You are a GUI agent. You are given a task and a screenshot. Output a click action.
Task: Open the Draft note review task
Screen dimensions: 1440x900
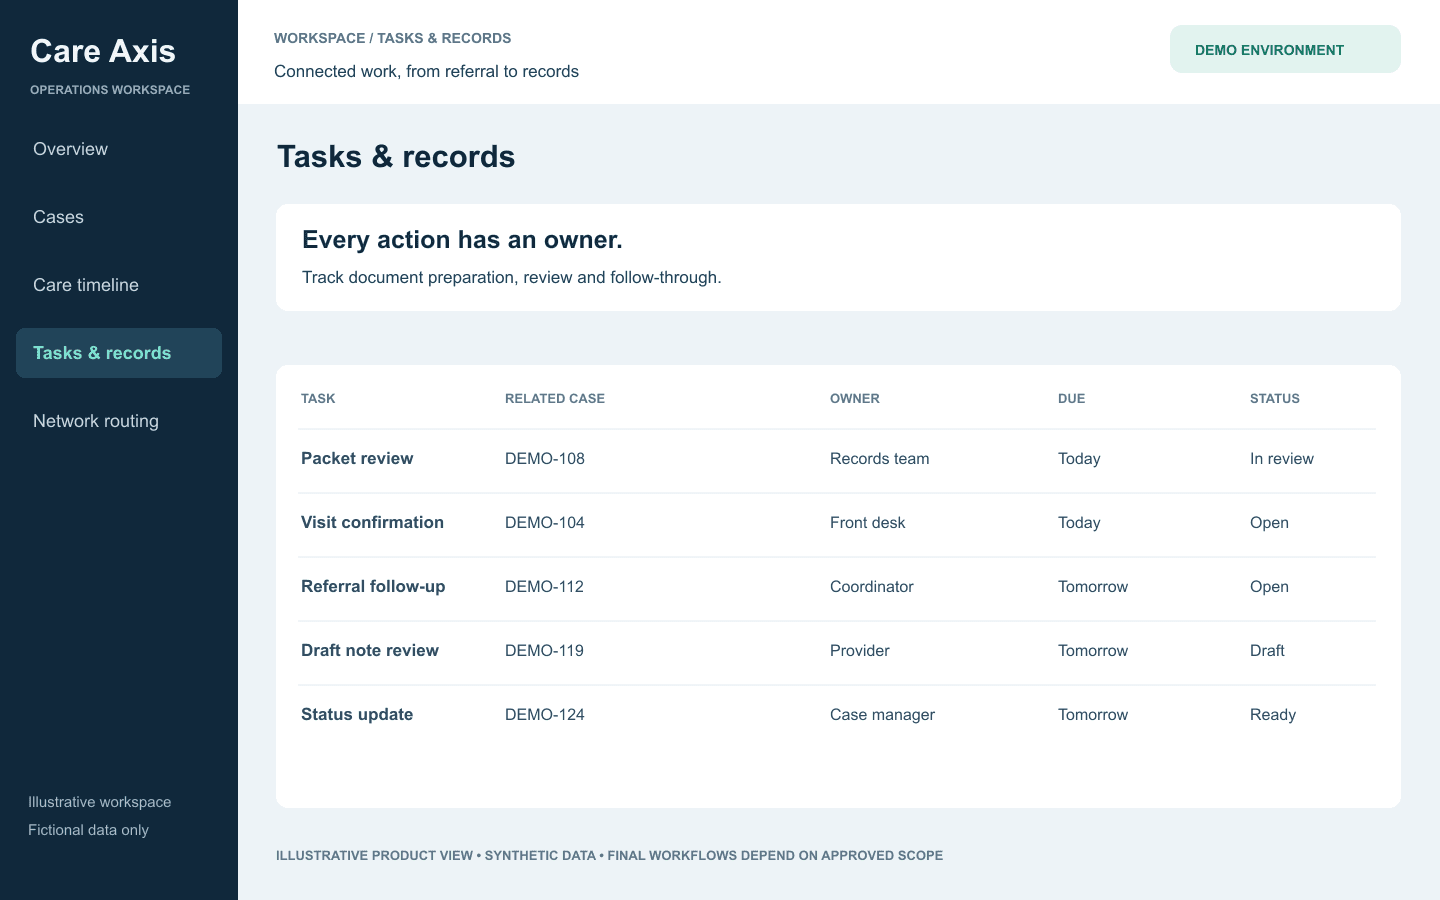tap(370, 650)
